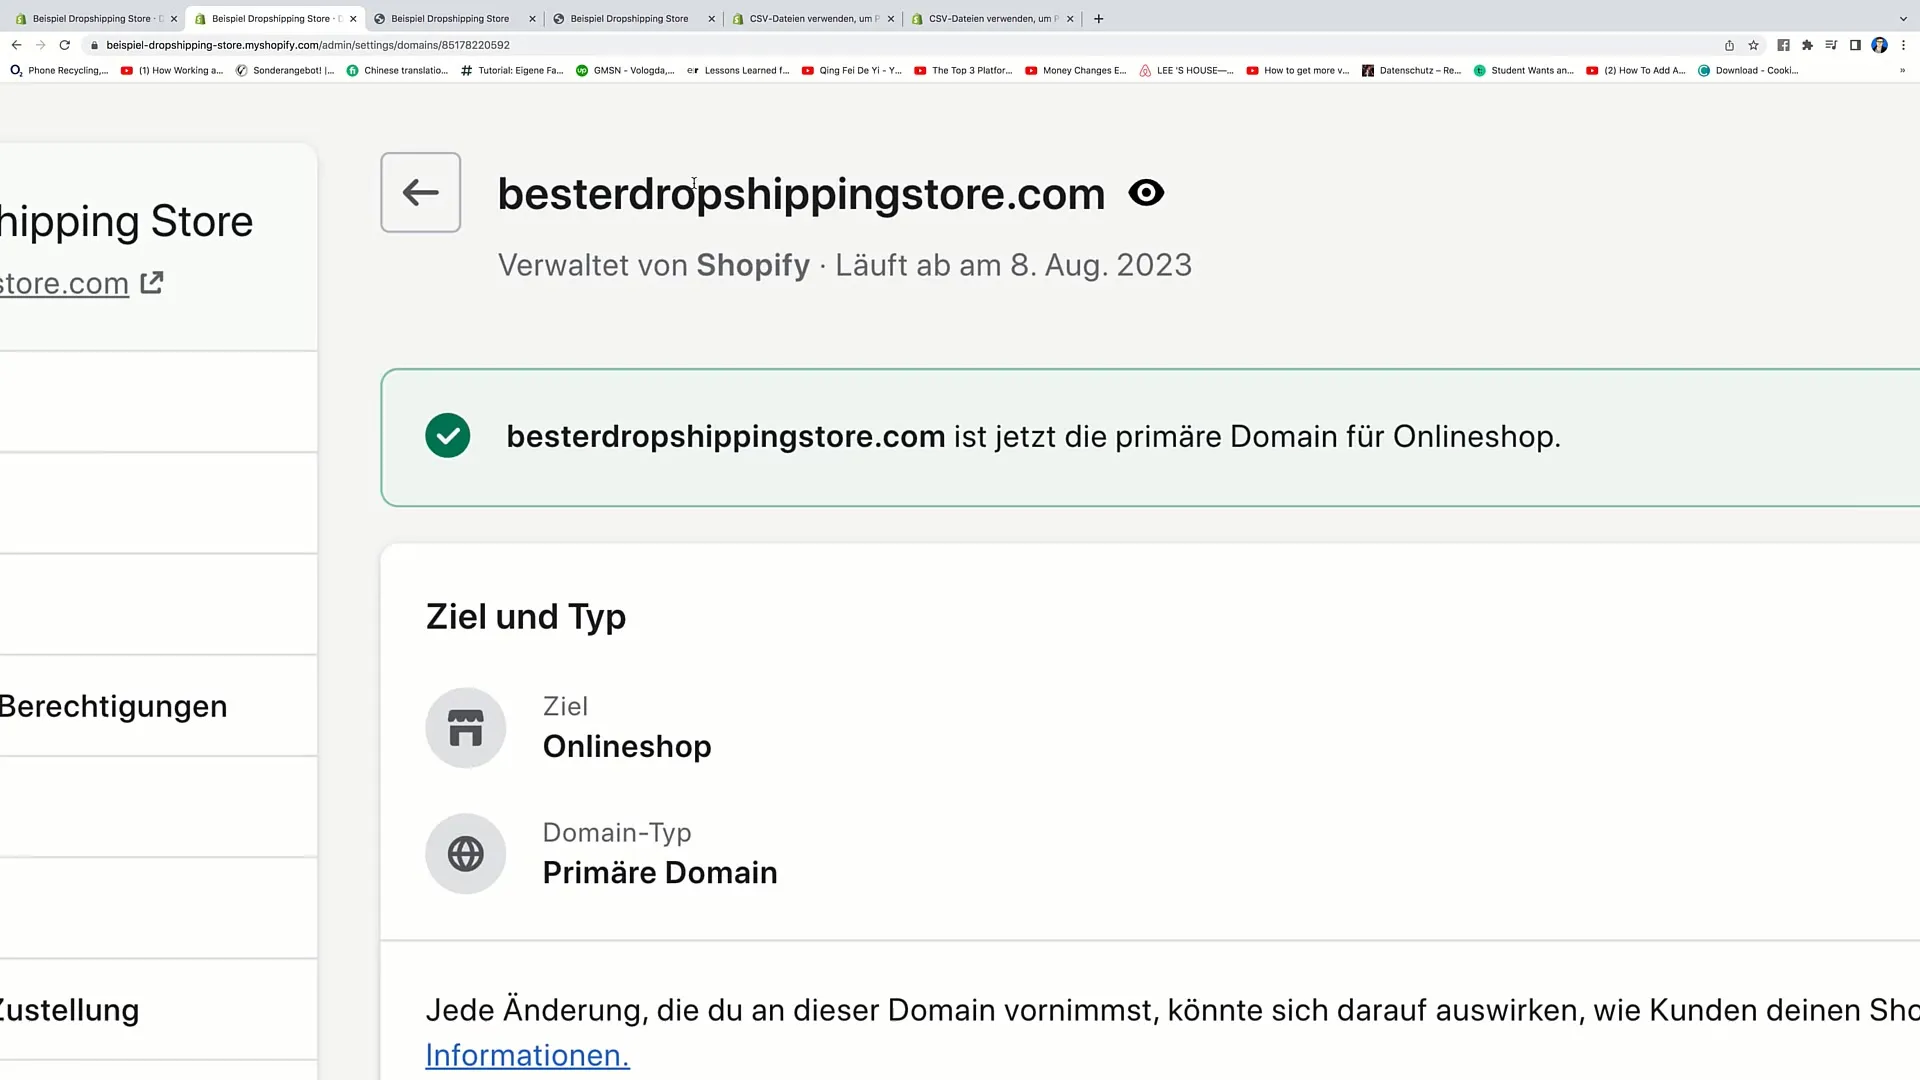The width and height of the screenshot is (1920, 1080).
Task: Follow the Informationen. link
Action: (527, 1055)
